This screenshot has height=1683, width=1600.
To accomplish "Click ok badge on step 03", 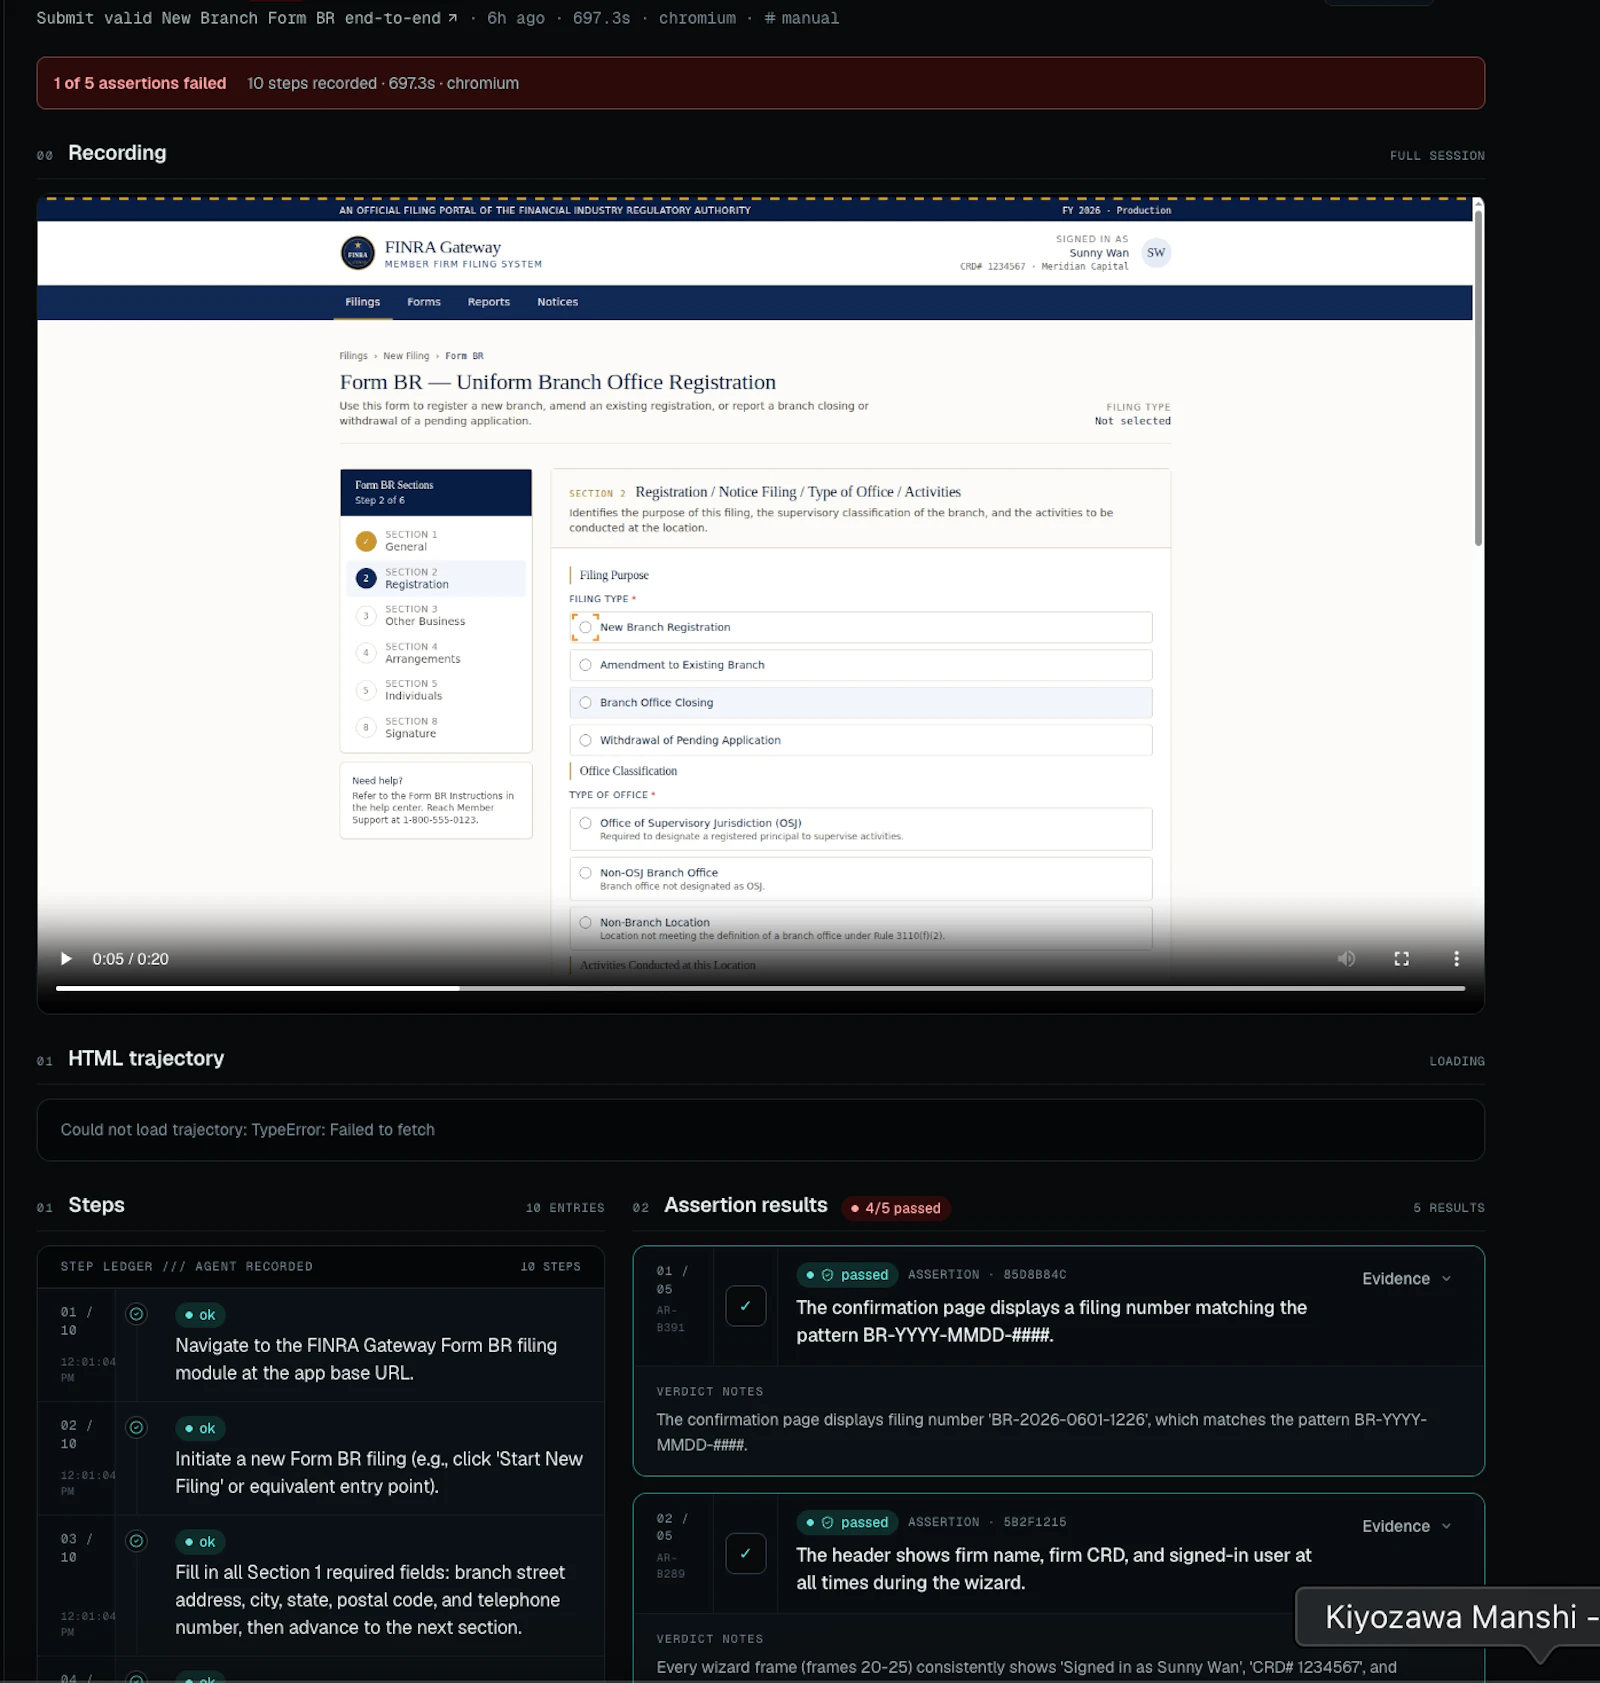I will point(200,1542).
